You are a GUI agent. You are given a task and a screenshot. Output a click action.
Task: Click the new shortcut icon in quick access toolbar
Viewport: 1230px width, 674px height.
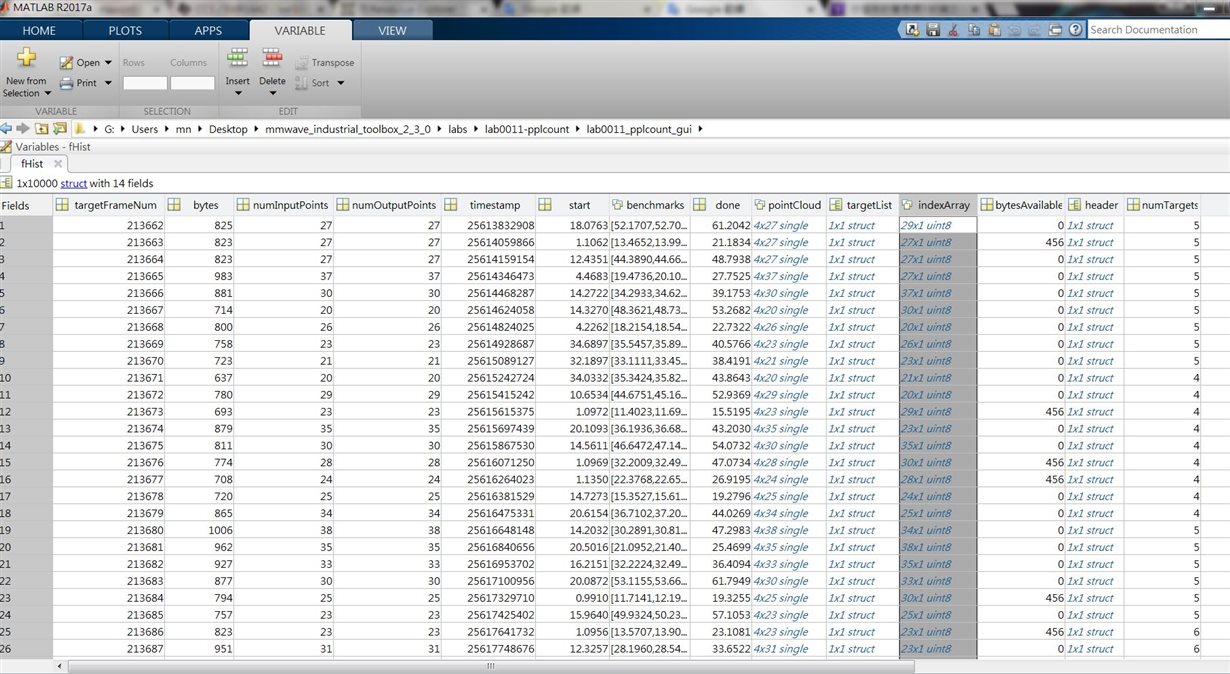tap(913, 30)
